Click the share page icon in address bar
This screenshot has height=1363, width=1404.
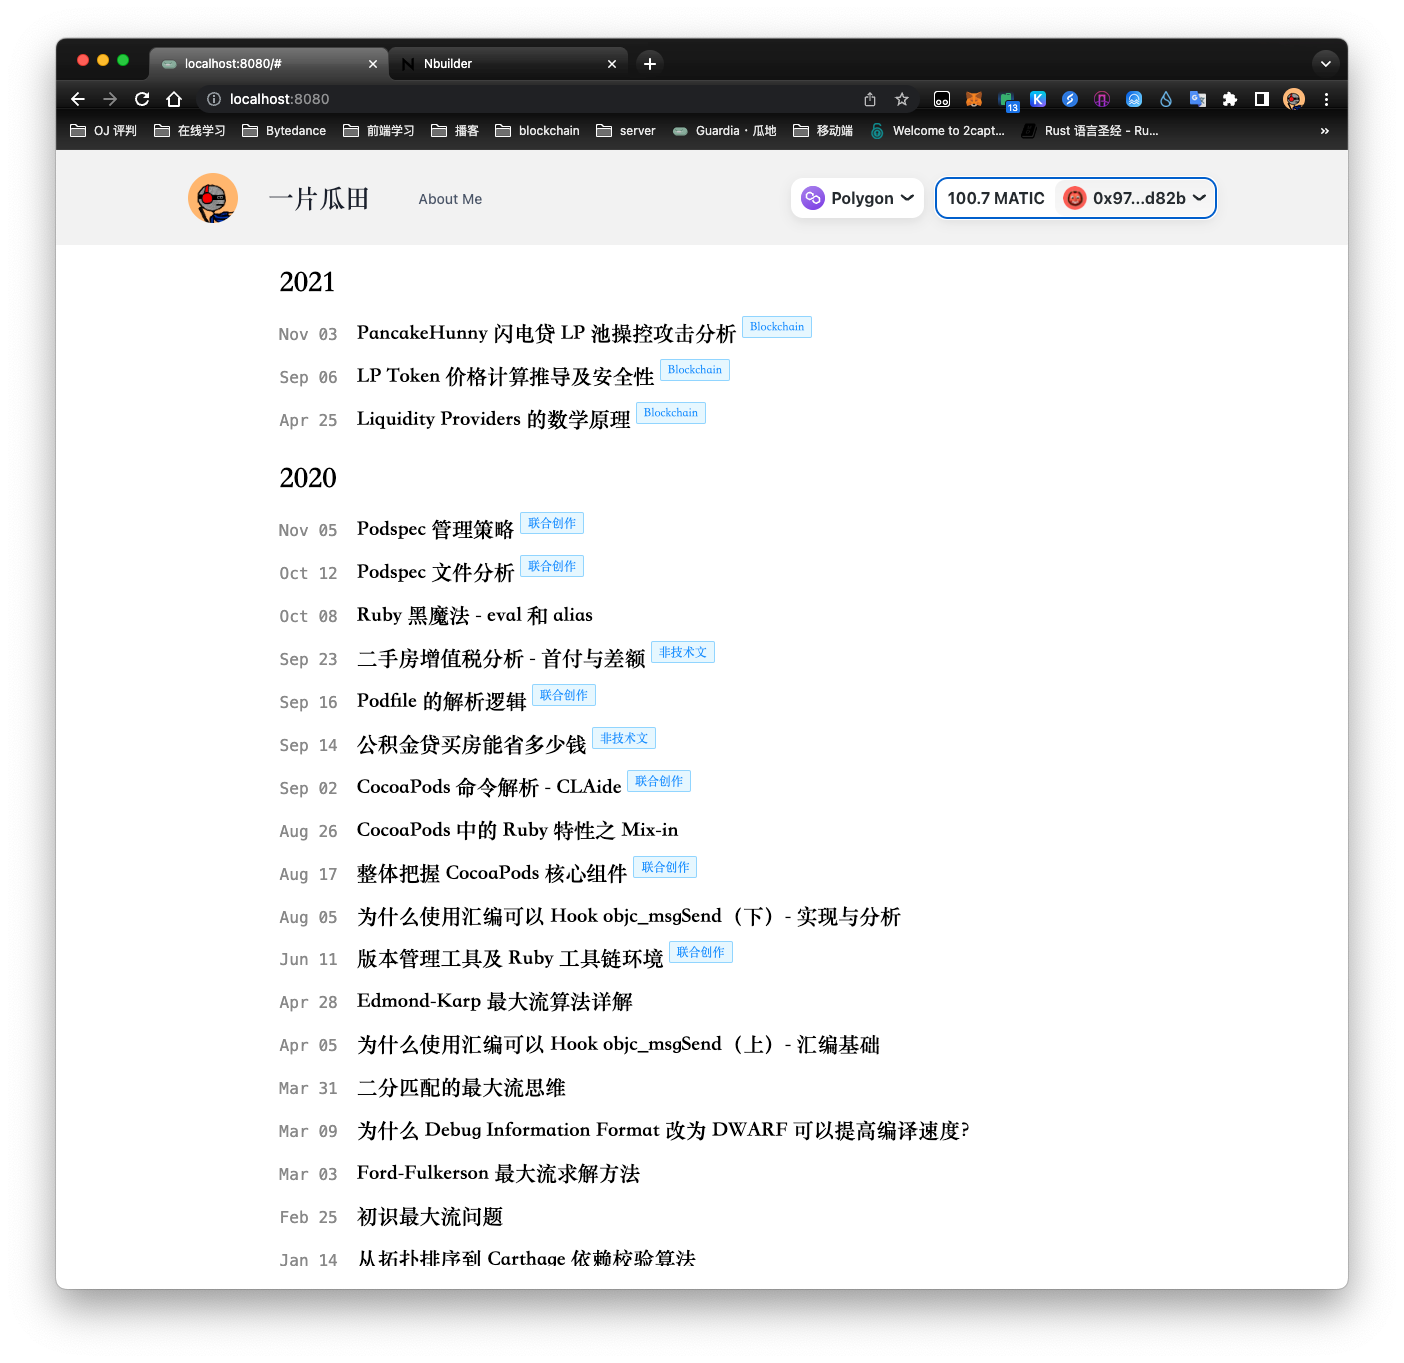point(870,99)
